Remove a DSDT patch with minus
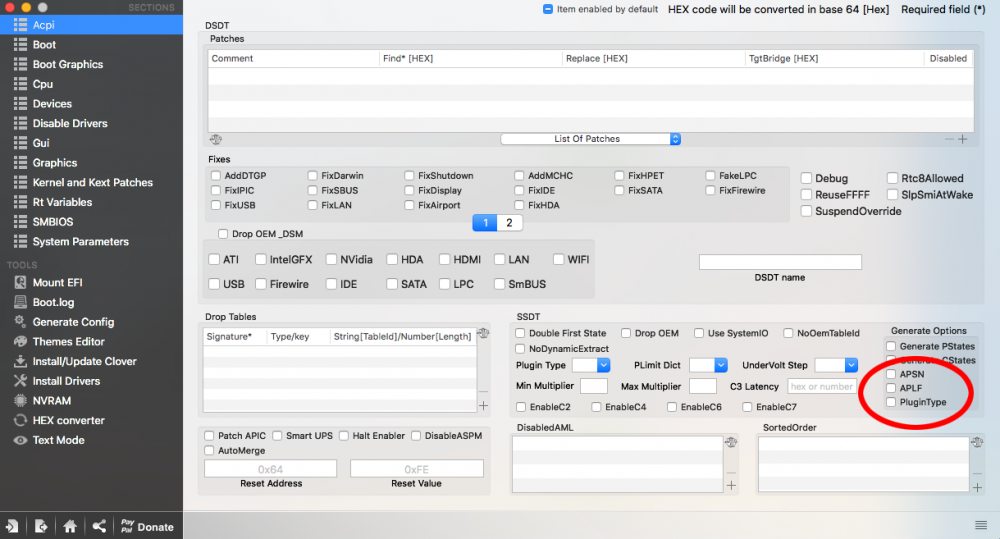1000x539 pixels. 949,139
